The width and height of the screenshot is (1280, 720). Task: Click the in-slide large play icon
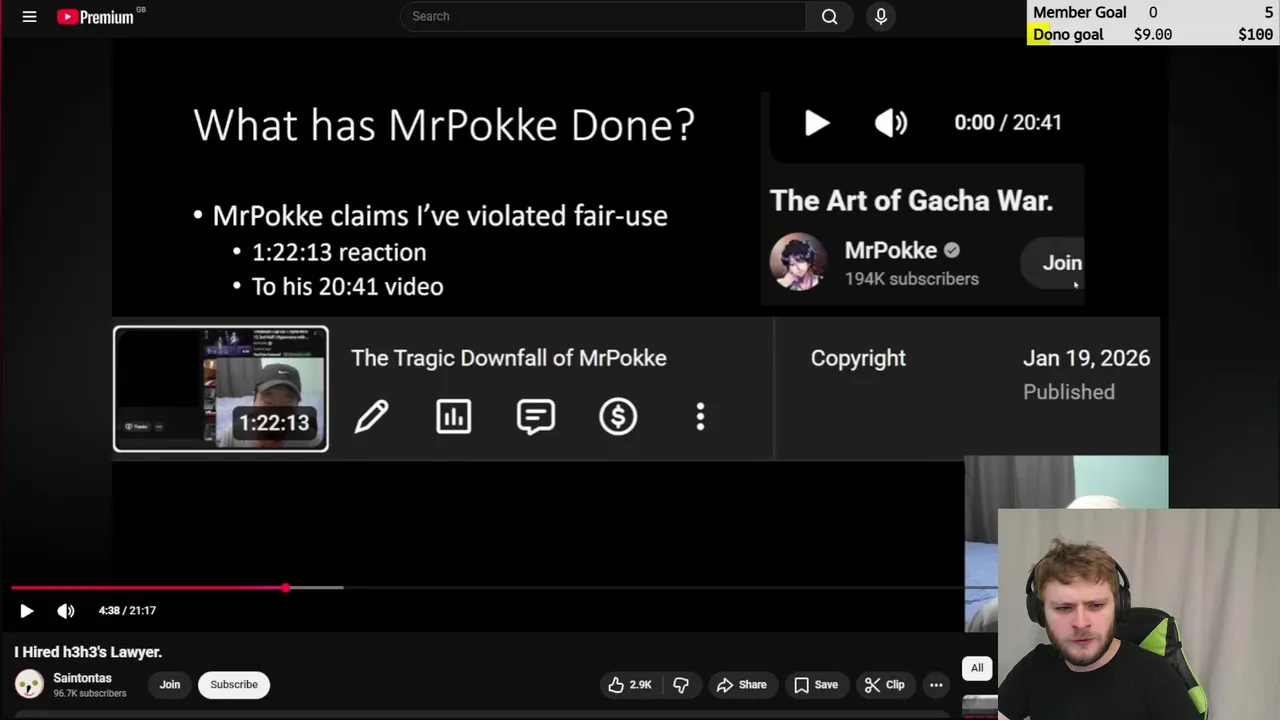click(817, 123)
